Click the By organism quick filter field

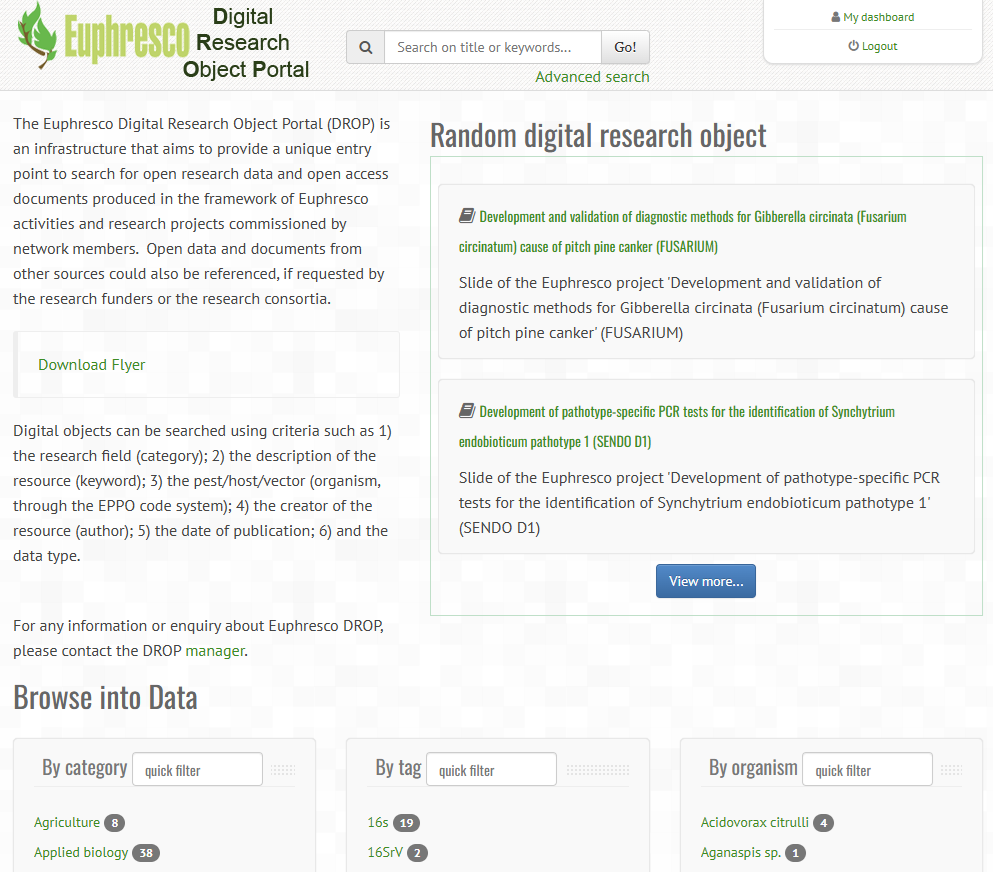click(x=867, y=770)
